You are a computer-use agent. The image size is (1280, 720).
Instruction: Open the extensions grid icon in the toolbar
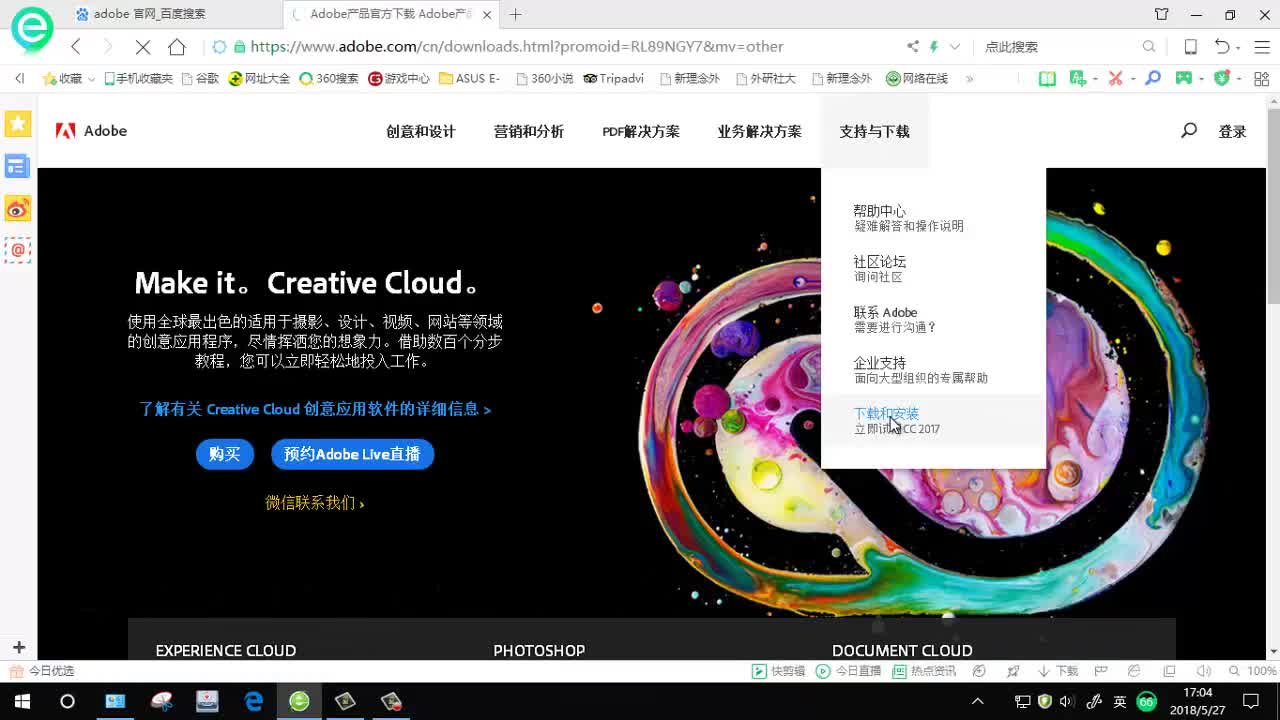click(1261, 78)
